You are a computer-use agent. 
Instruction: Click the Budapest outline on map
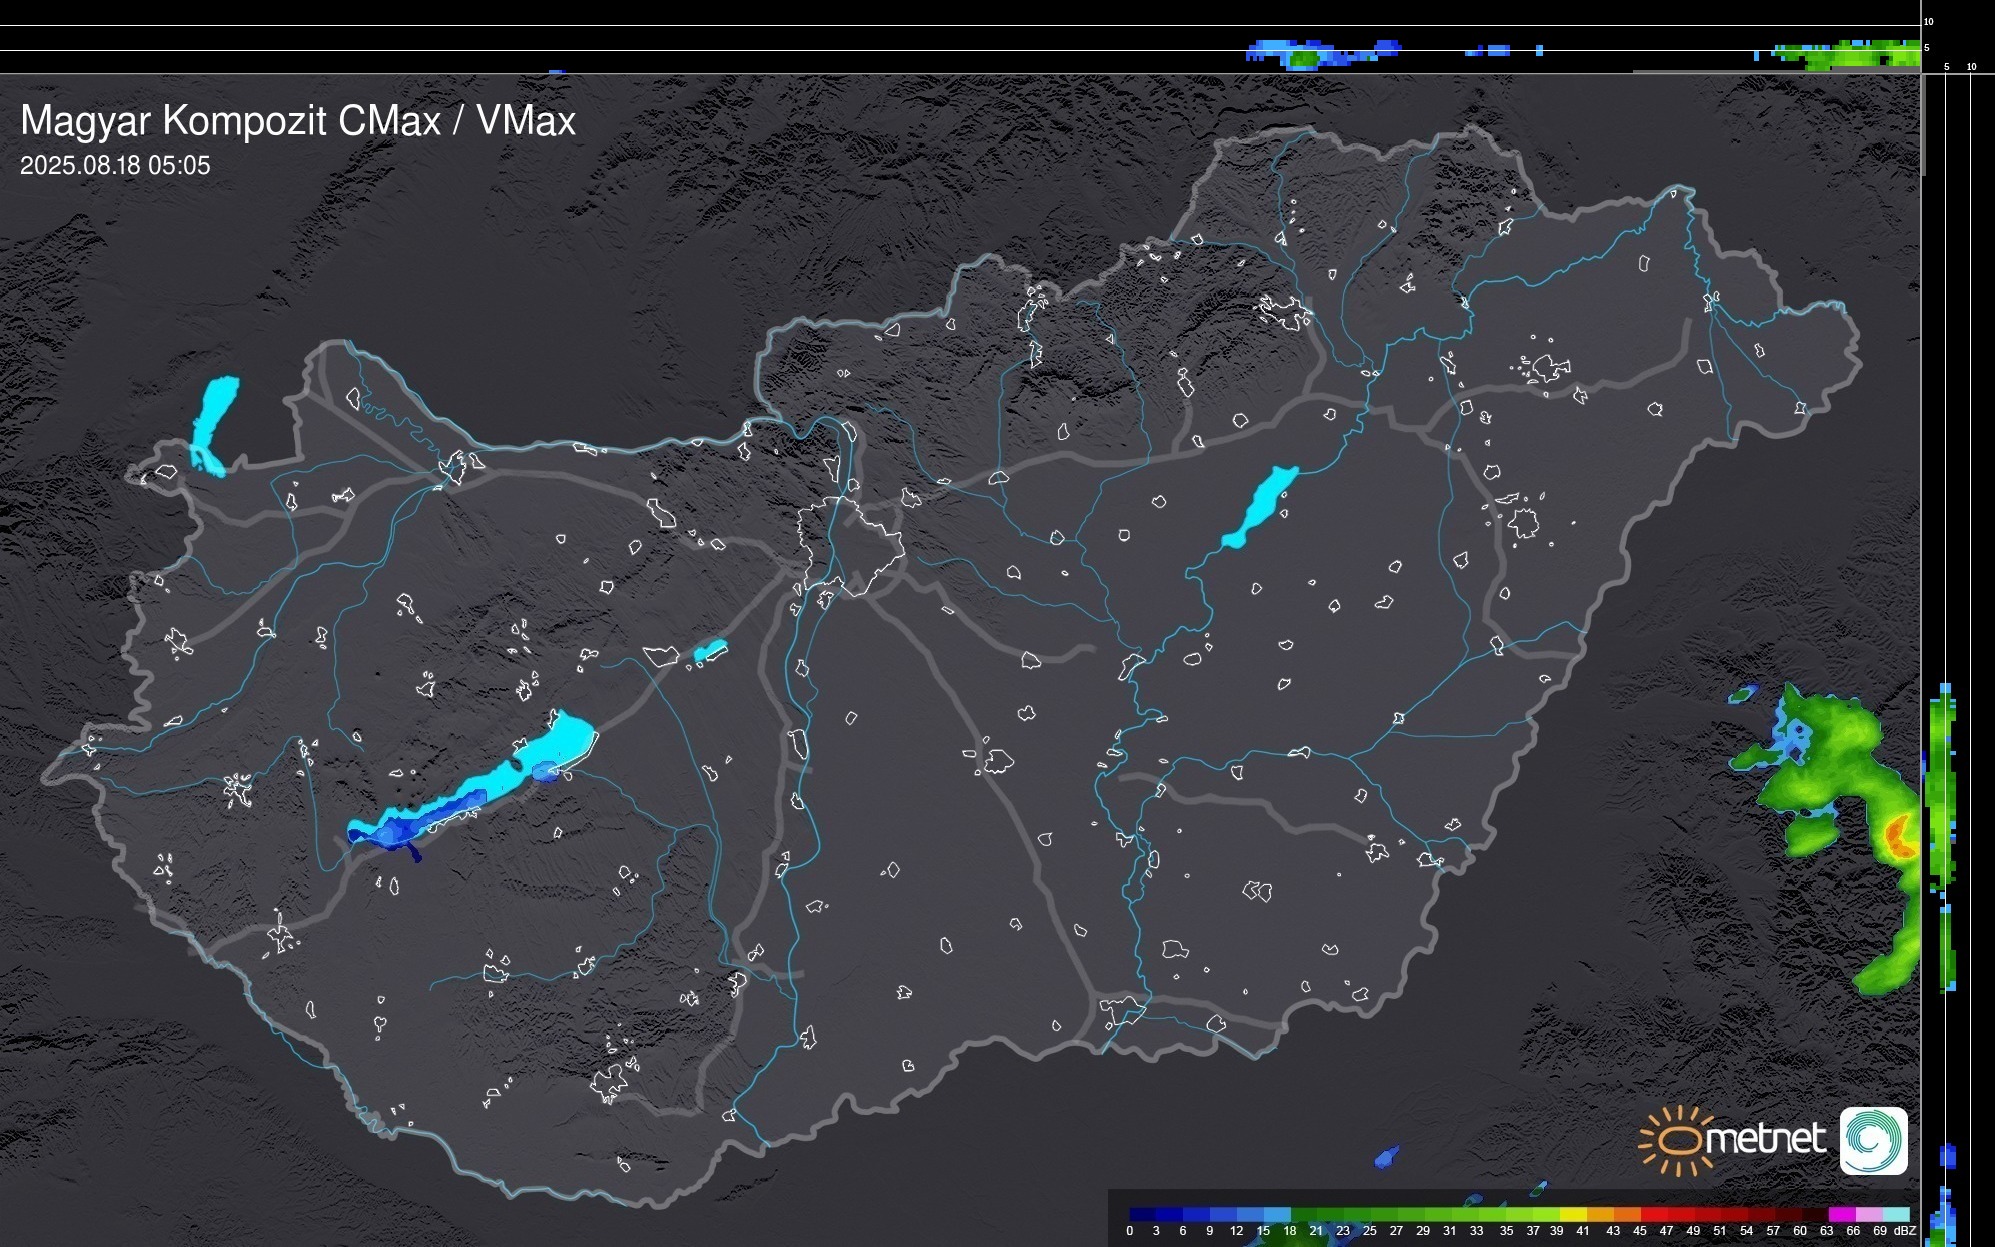[x=850, y=545]
